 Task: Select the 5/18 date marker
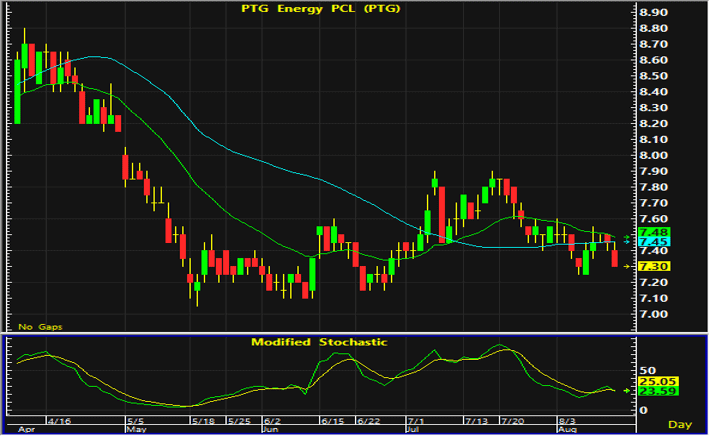[203, 421]
